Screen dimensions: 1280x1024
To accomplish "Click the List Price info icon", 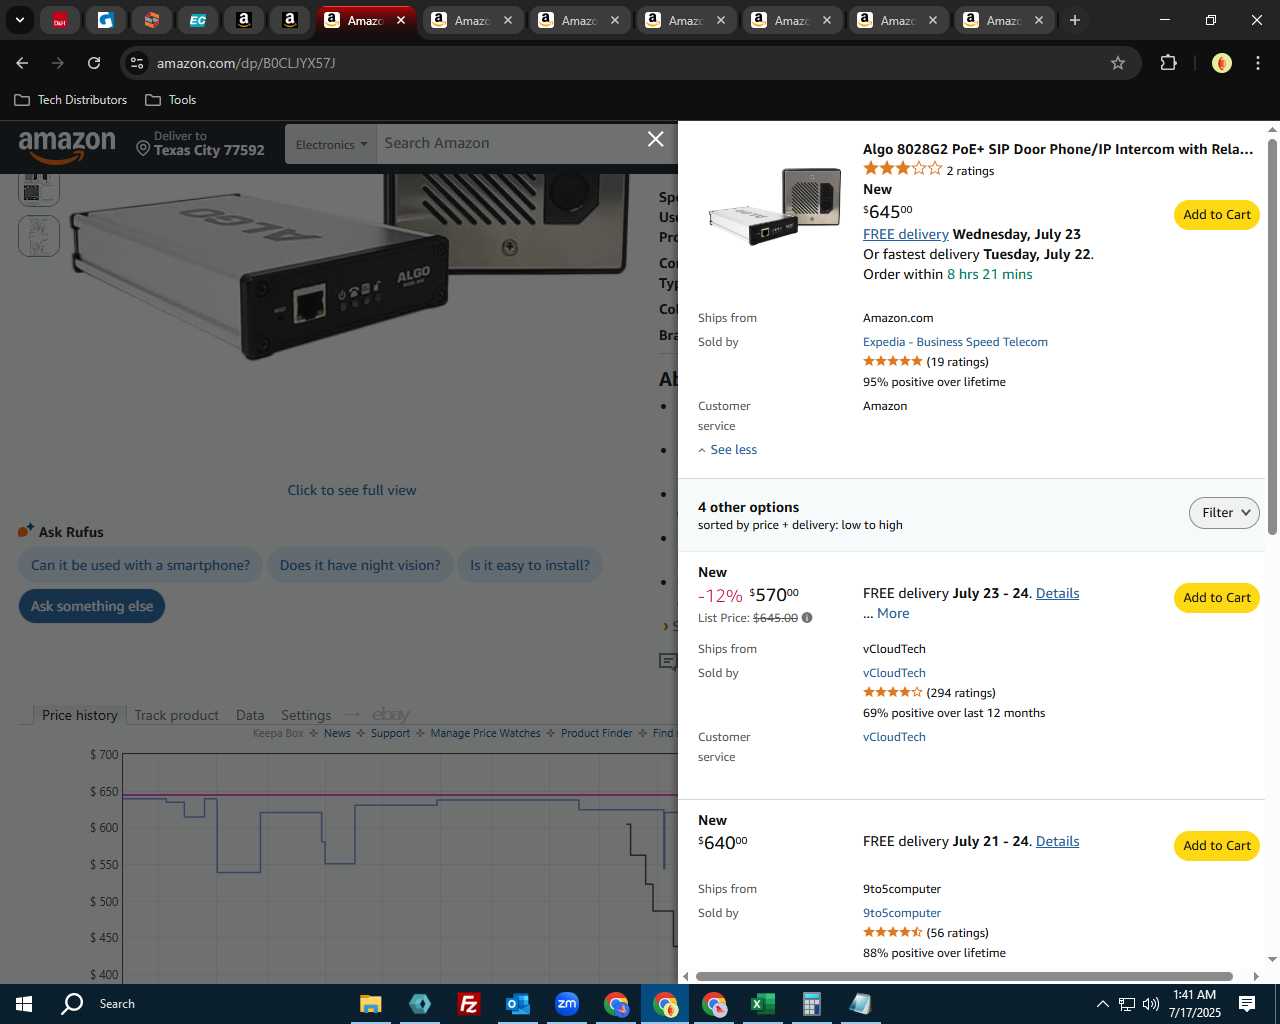I will pos(807,618).
